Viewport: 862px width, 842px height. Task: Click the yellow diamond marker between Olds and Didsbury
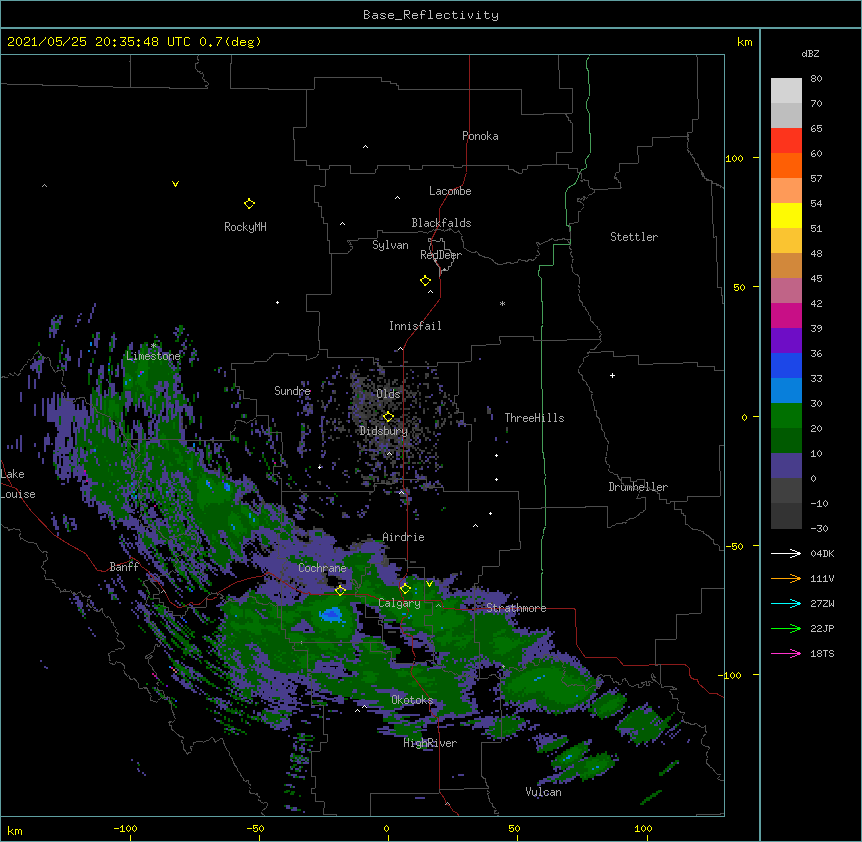tap(388, 417)
